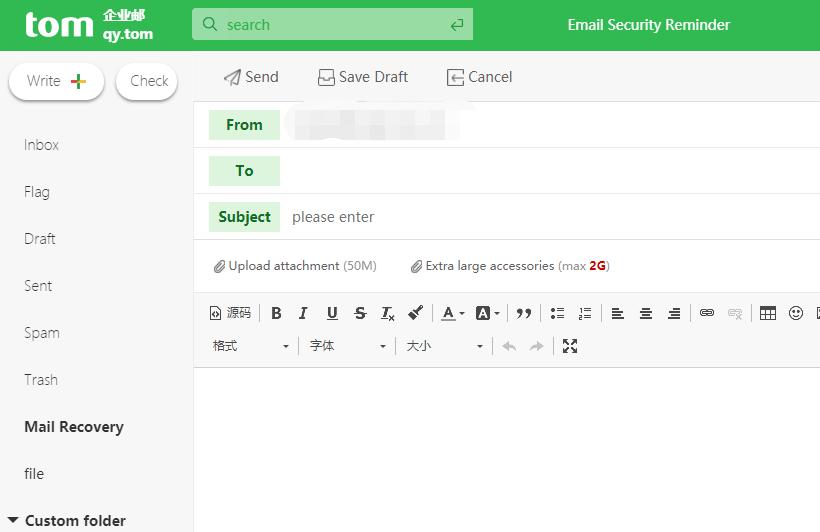Click Upload attachment (50M)
This screenshot has height=532, width=820.
pos(295,266)
